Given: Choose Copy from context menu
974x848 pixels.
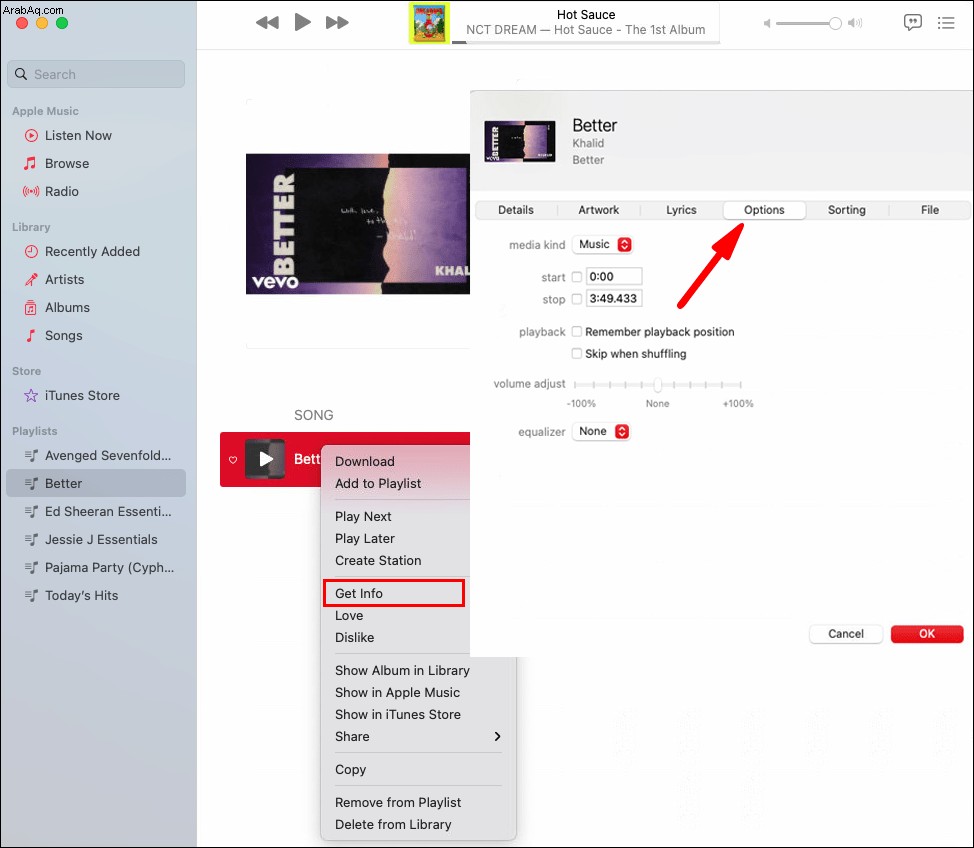Looking at the screenshot, I should pyautogui.click(x=350, y=769).
